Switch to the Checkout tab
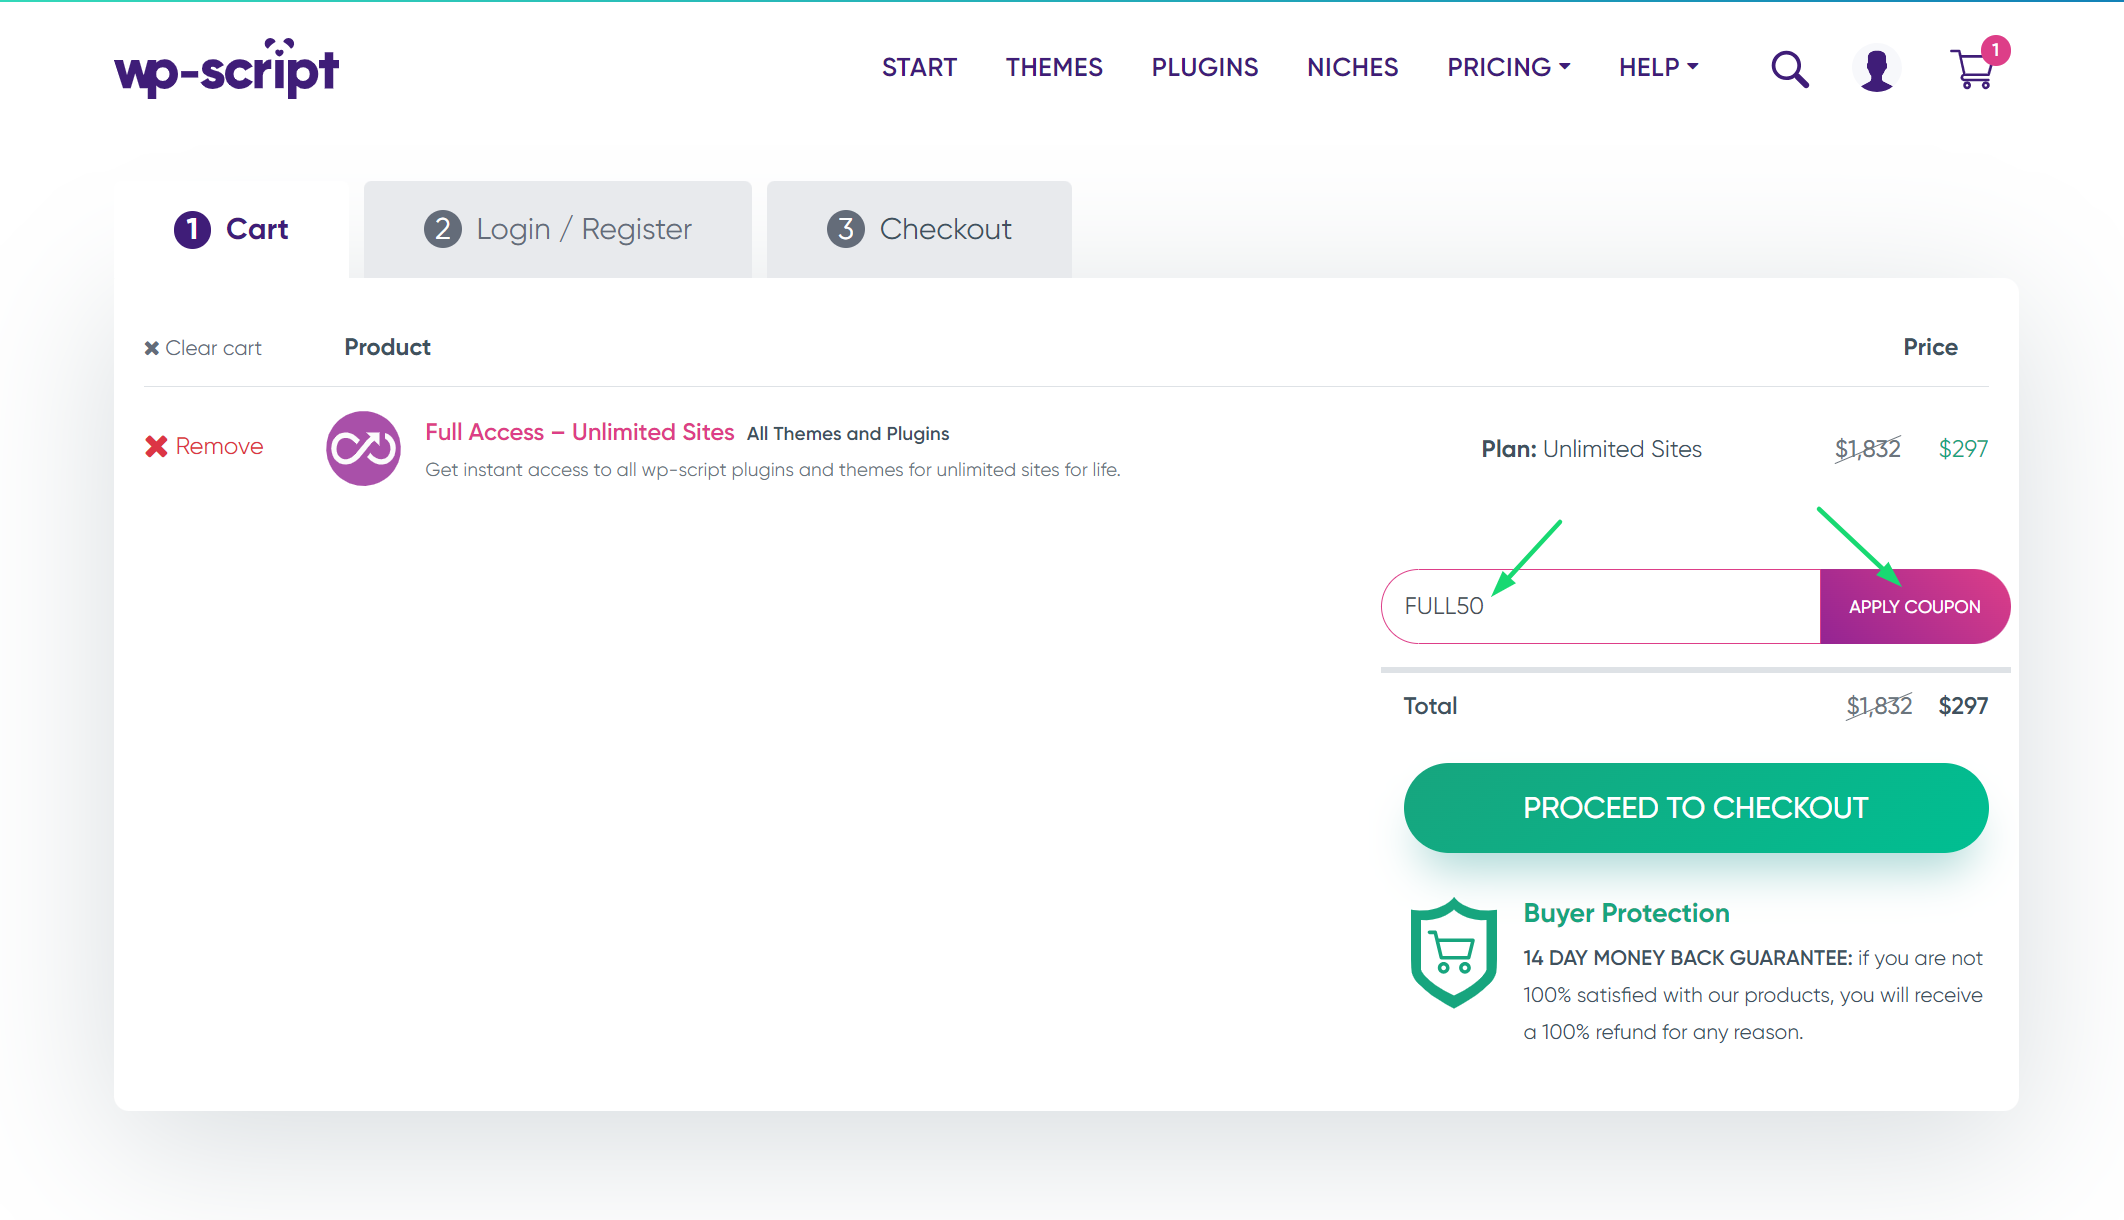 919,229
